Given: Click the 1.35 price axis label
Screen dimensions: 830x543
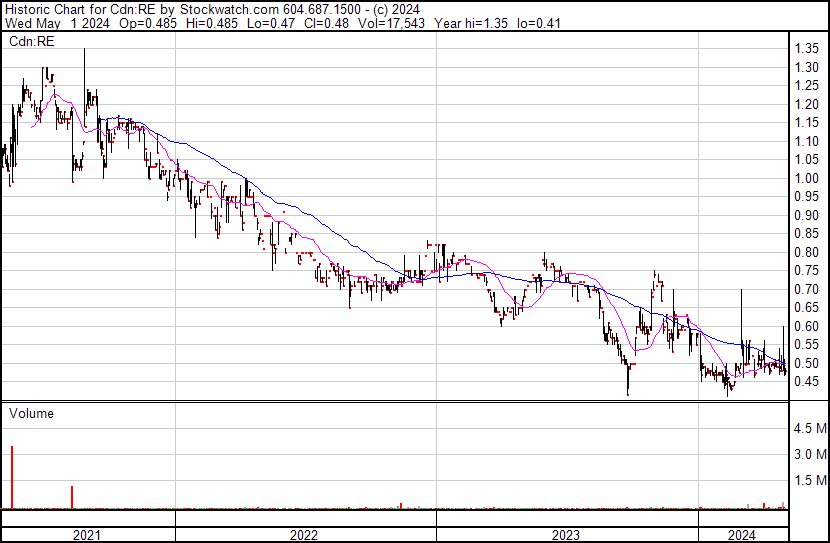Looking at the screenshot, I should [x=807, y=48].
